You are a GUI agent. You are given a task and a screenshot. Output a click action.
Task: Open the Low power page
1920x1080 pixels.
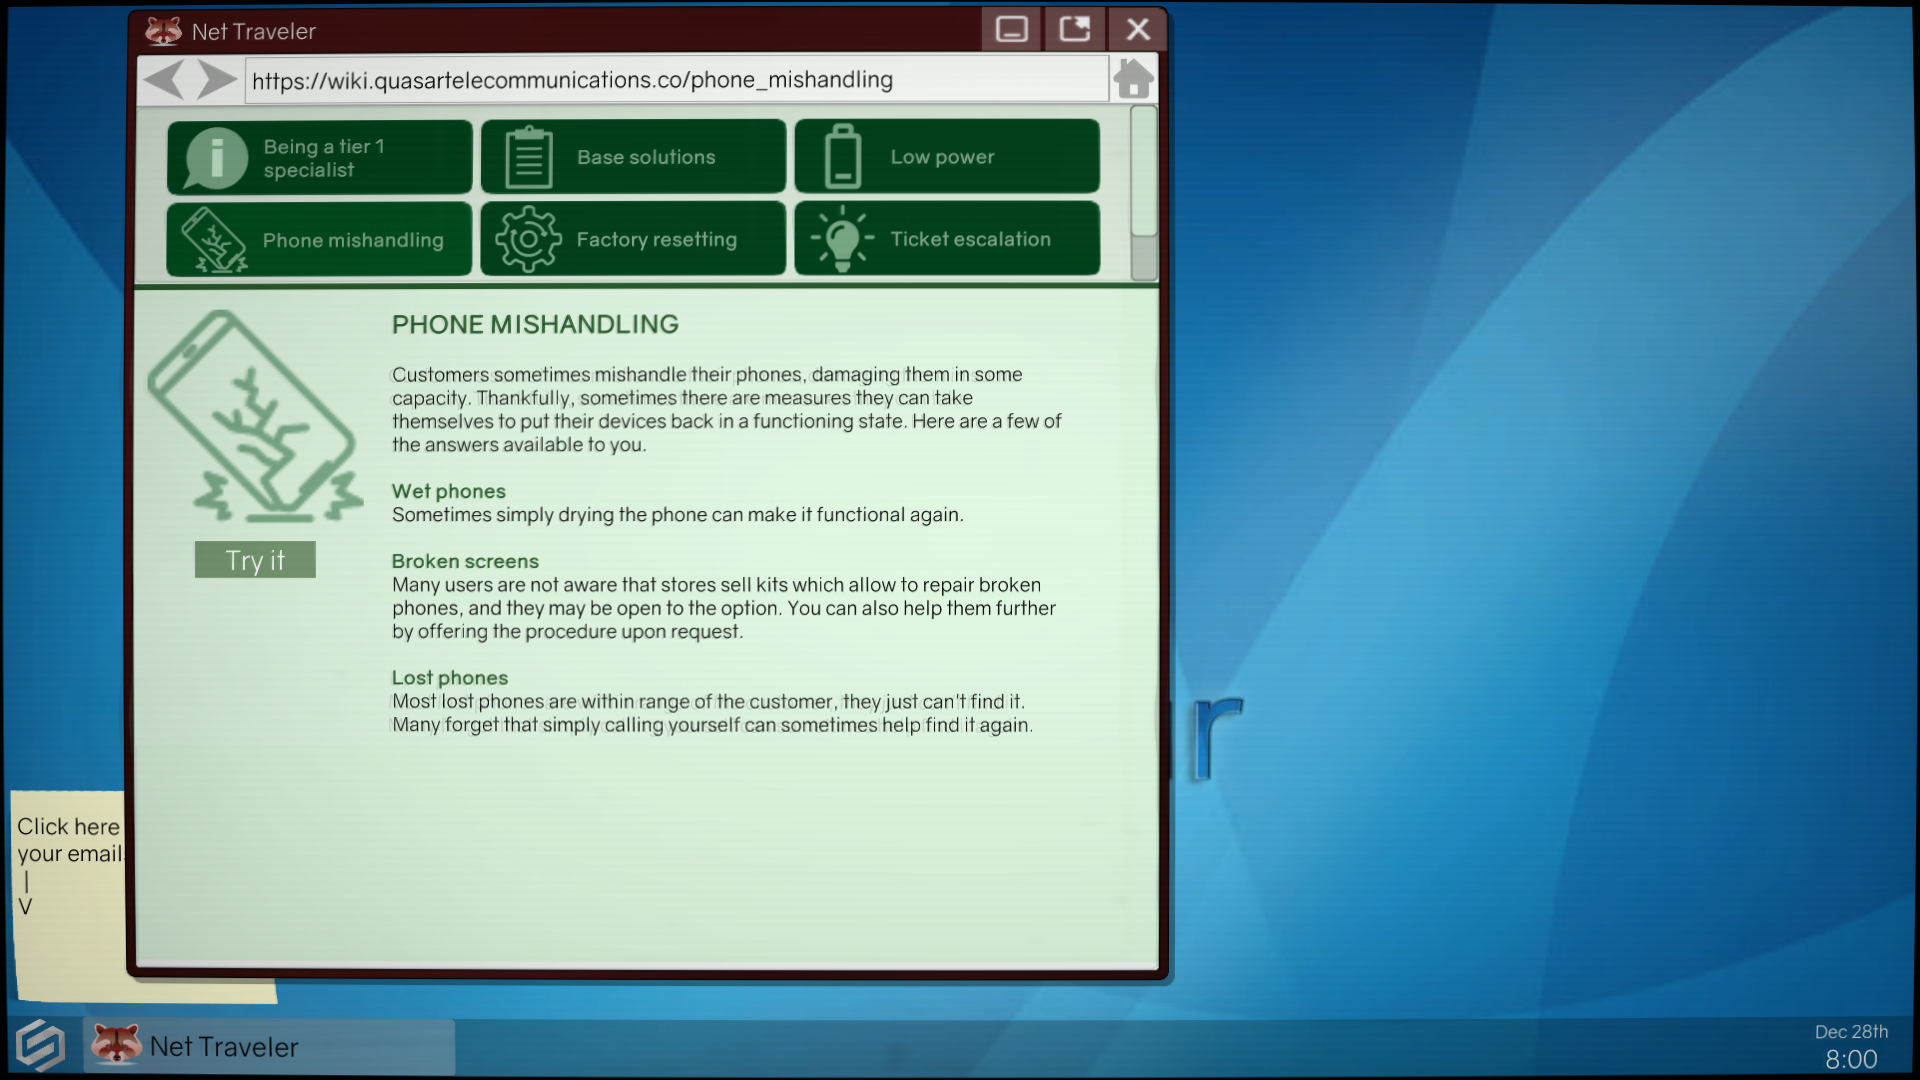tap(947, 157)
